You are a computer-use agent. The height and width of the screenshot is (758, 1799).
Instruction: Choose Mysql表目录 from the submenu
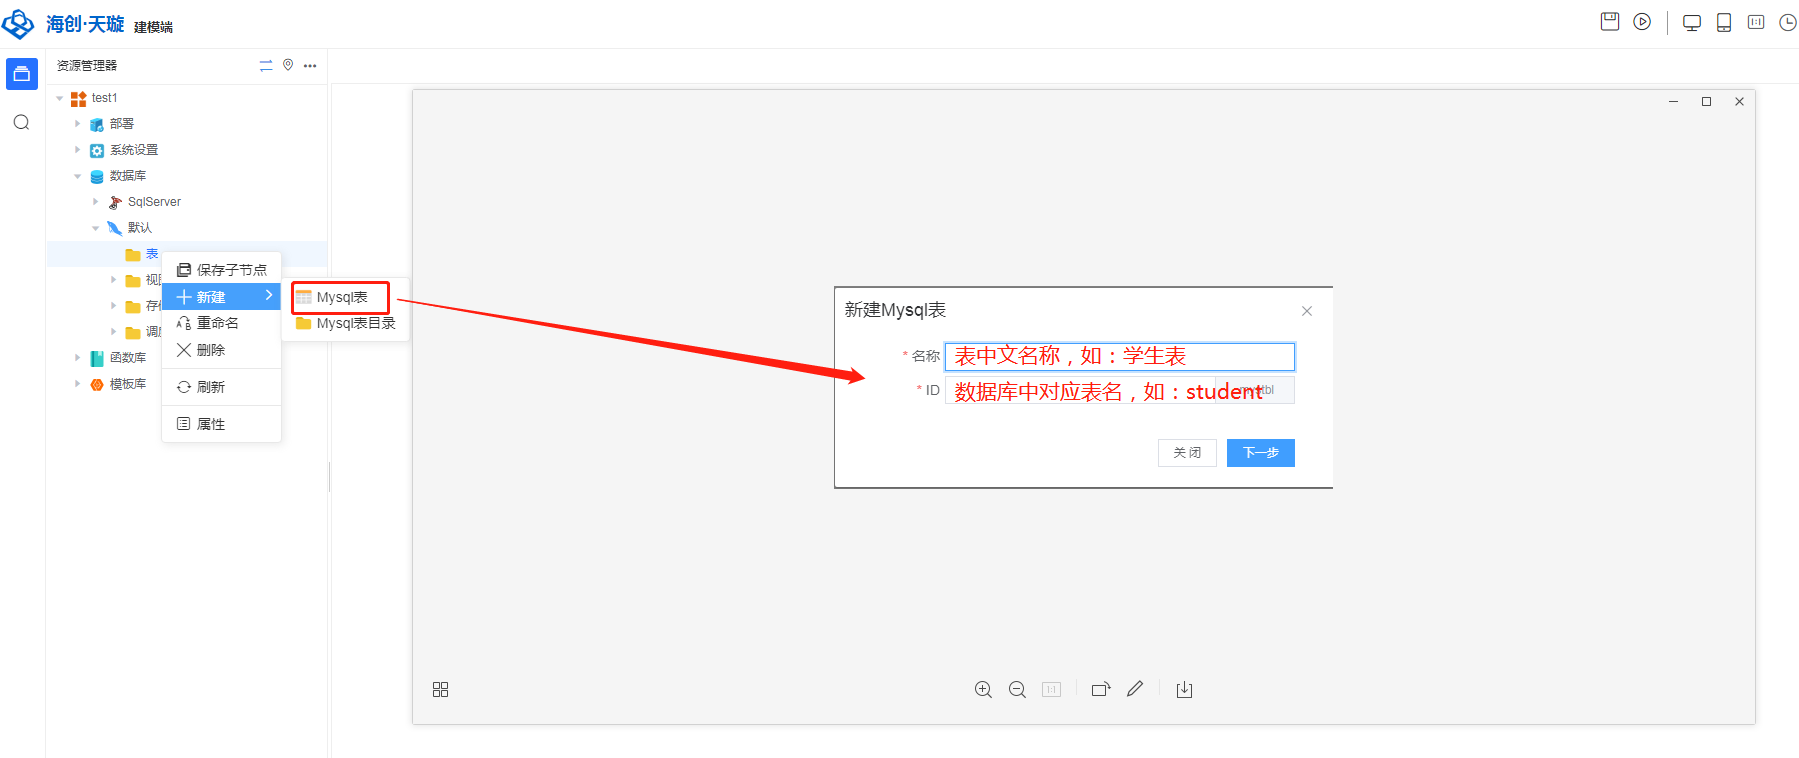click(355, 323)
